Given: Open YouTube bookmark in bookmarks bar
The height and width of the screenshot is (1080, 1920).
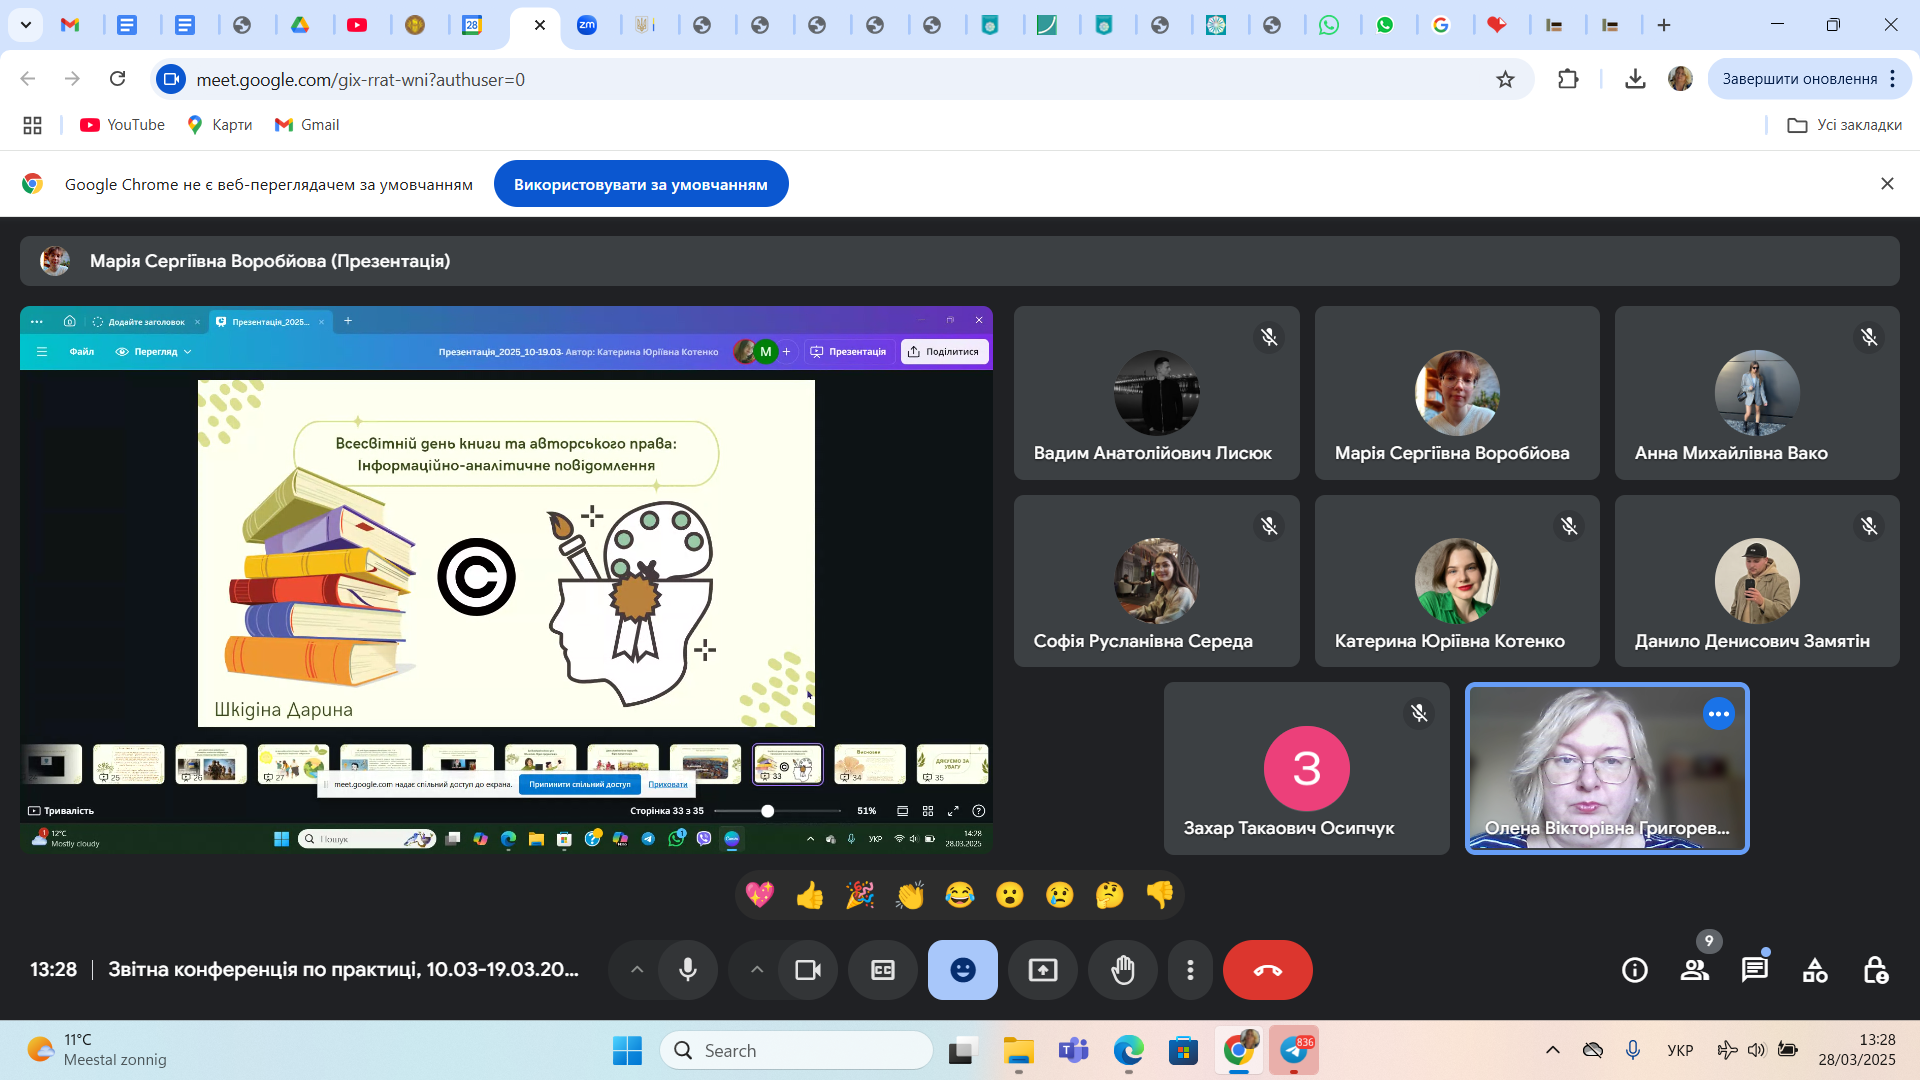Looking at the screenshot, I should [x=123, y=125].
